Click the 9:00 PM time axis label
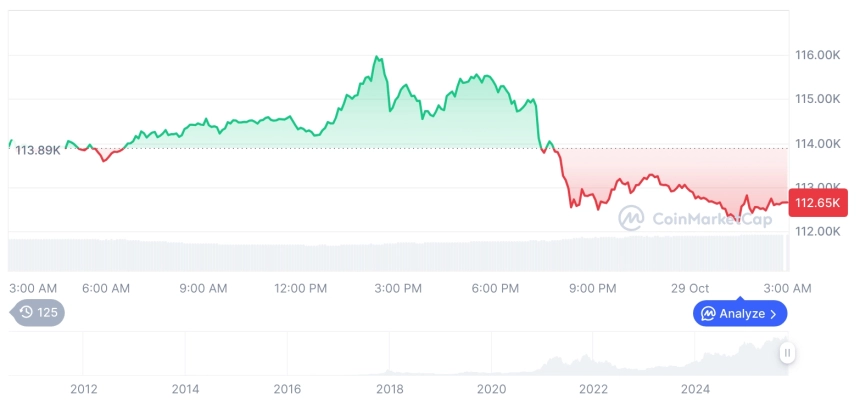 592,288
